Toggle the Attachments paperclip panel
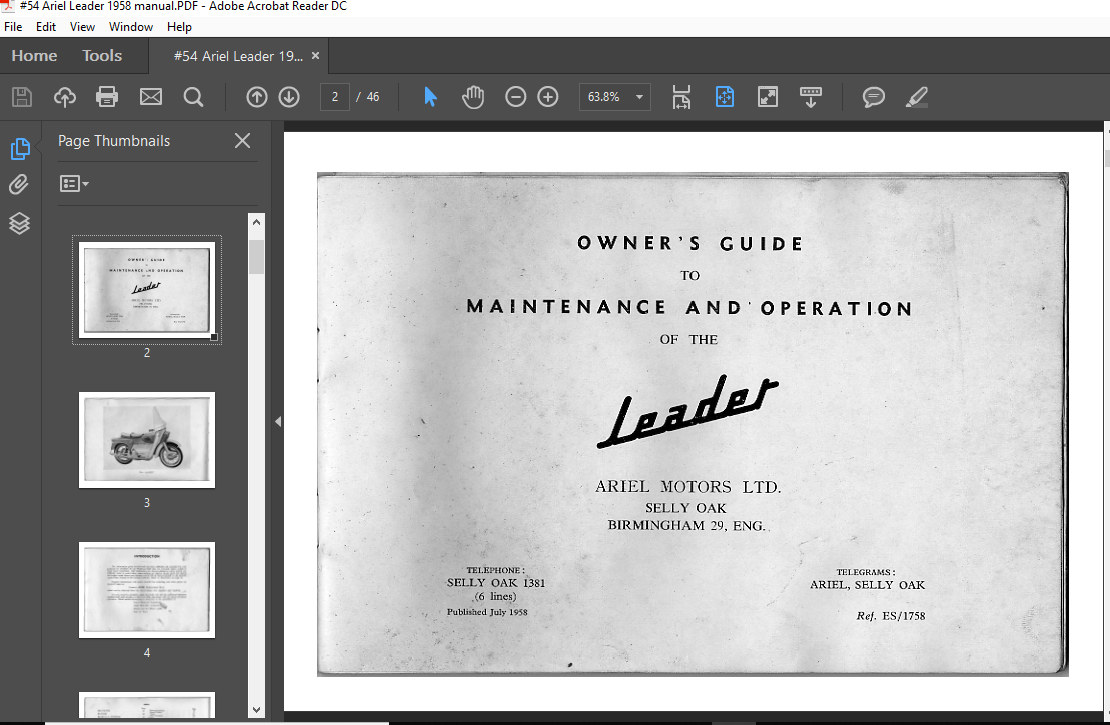This screenshot has height=725, width=1110. point(20,185)
